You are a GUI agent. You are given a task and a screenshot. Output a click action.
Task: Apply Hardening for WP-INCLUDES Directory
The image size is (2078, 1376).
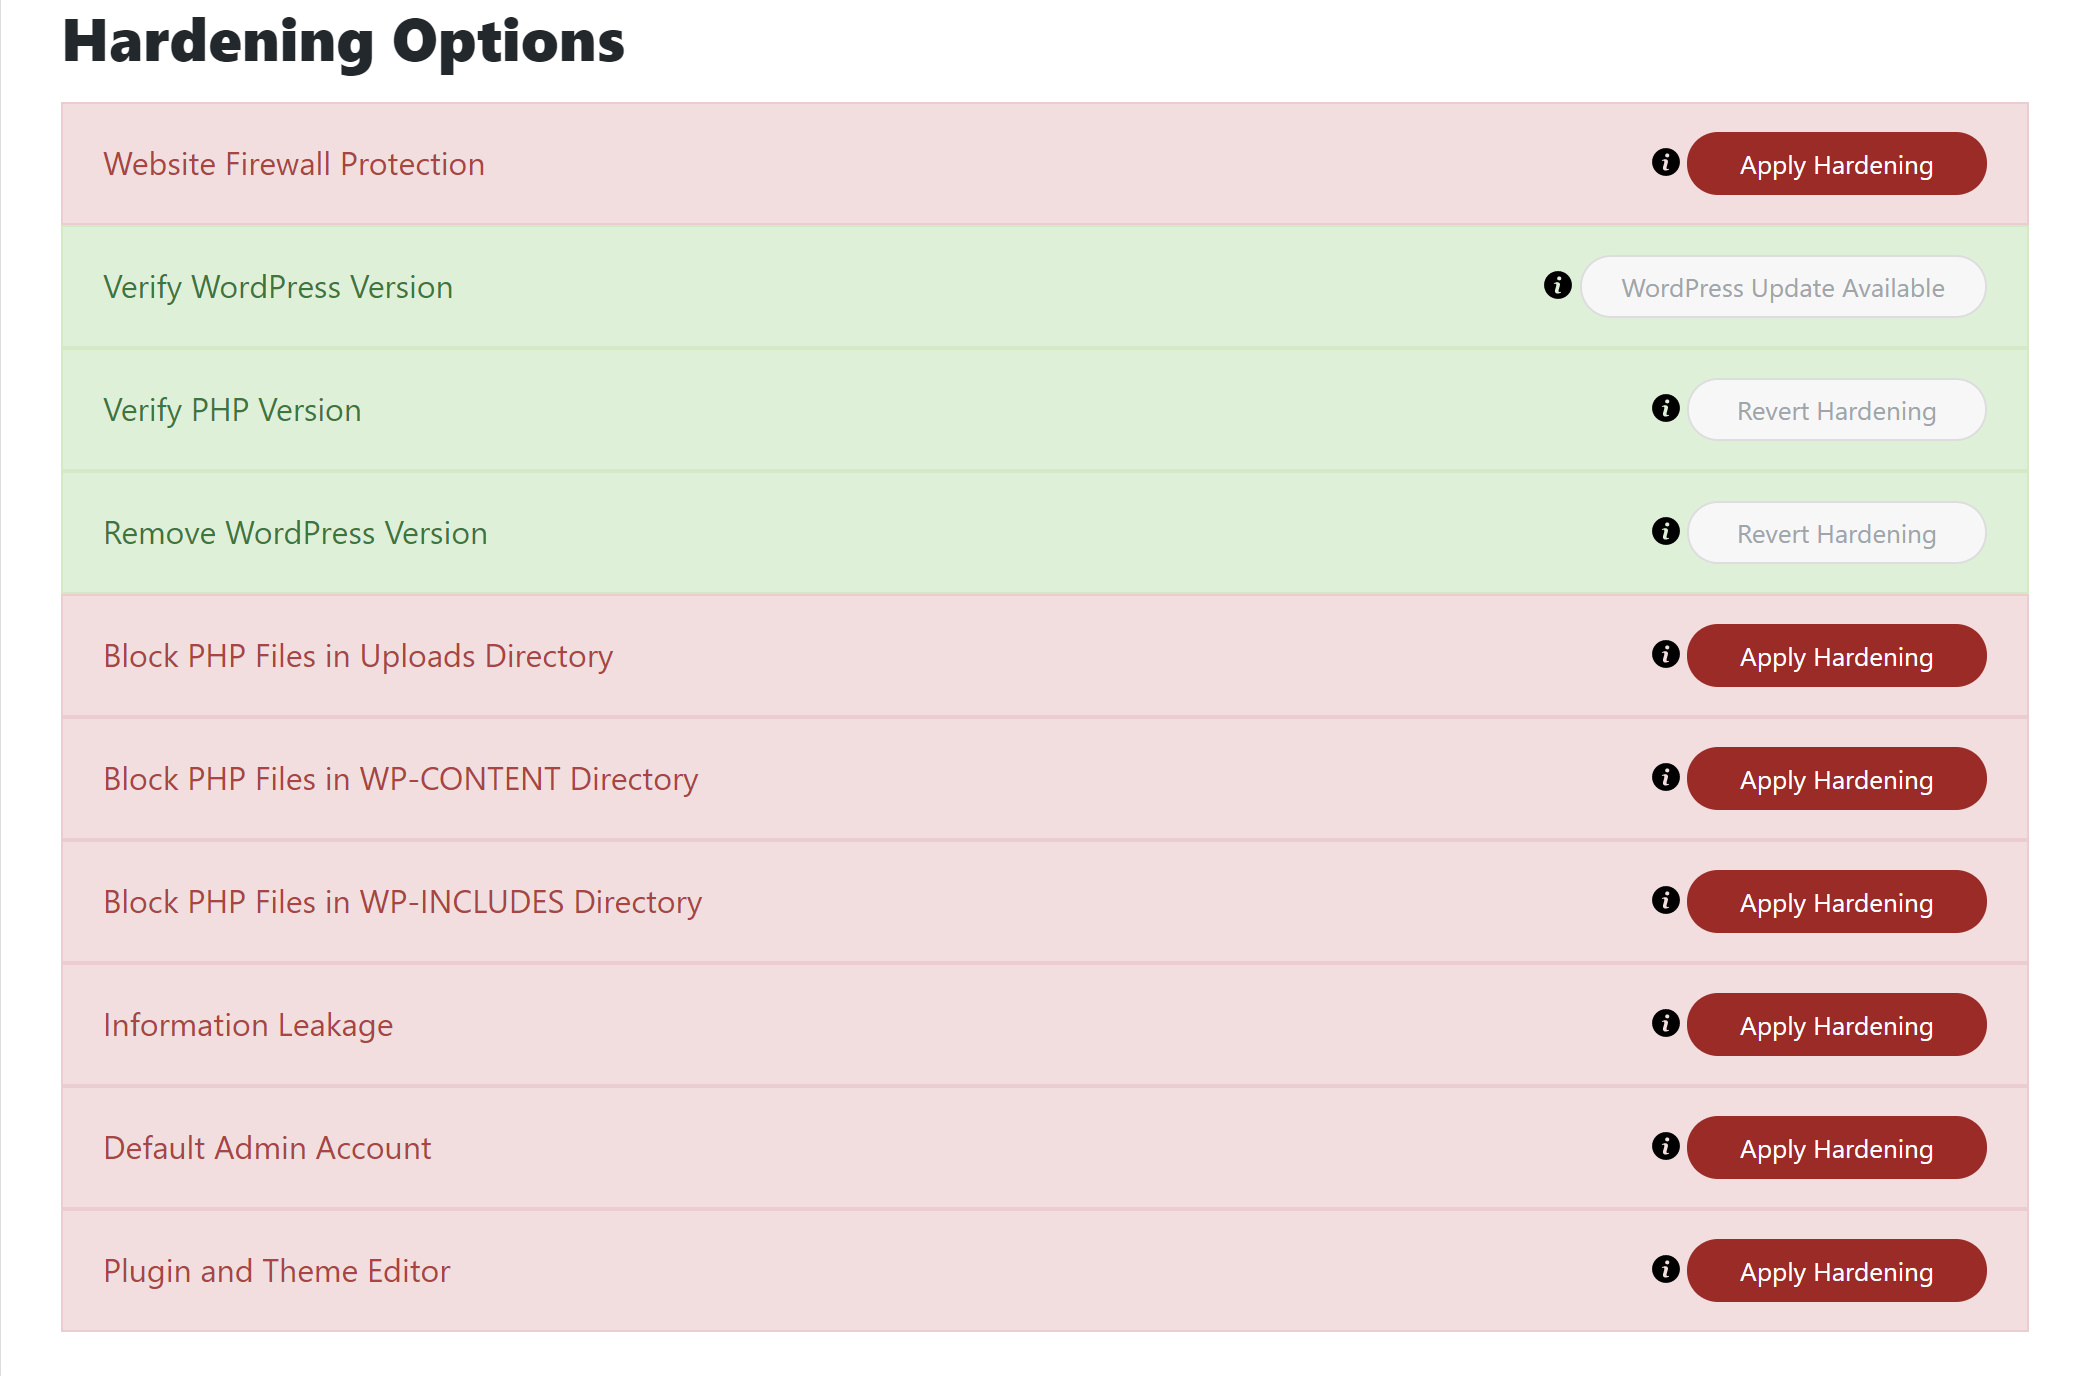tap(1836, 901)
